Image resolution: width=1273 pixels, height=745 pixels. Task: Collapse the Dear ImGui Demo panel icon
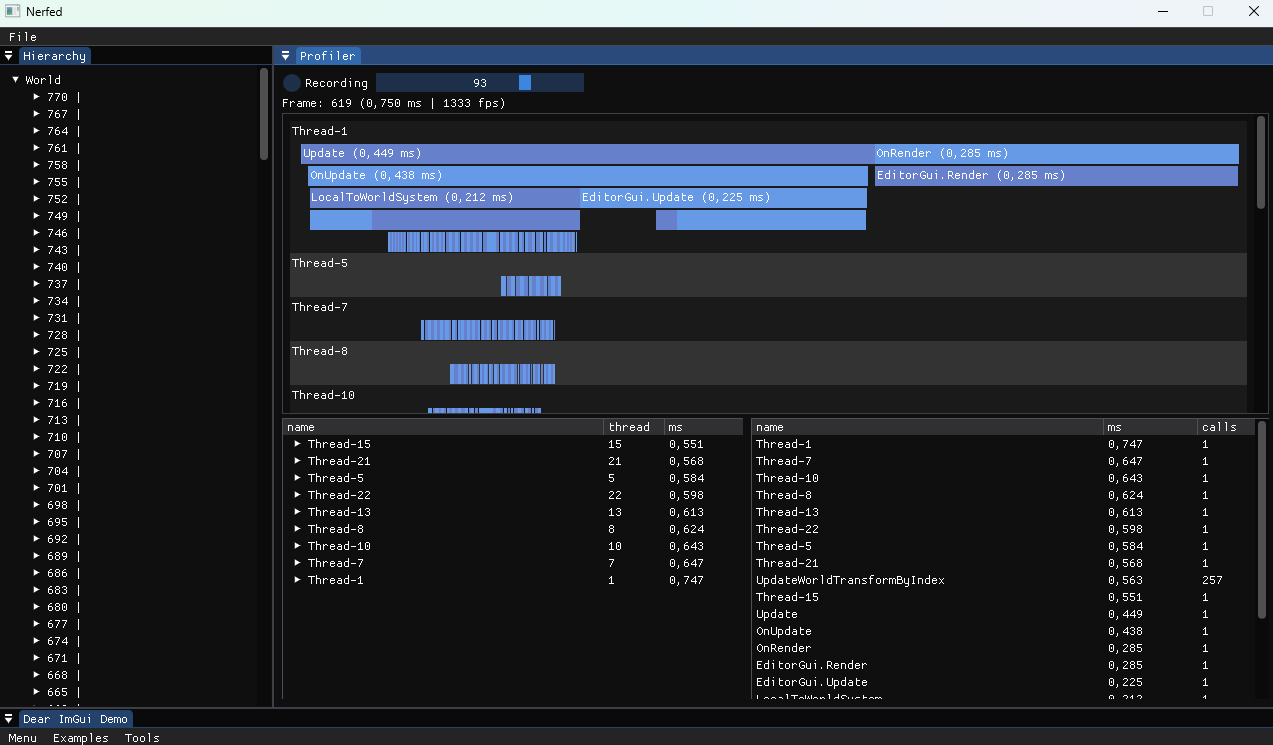[8, 719]
